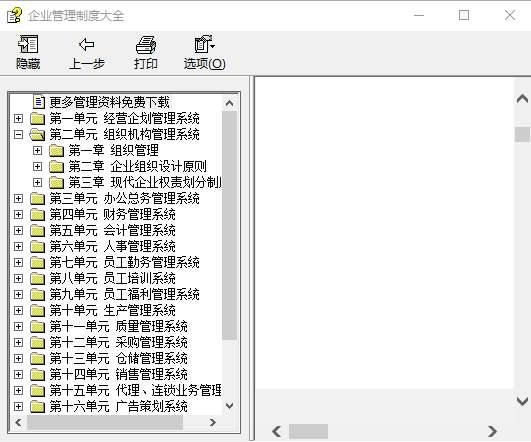Collapse the 第二单元 组织机构管理系统 node
The width and height of the screenshot is (531, 442).
pyautogui.click(x=18, y=134)
